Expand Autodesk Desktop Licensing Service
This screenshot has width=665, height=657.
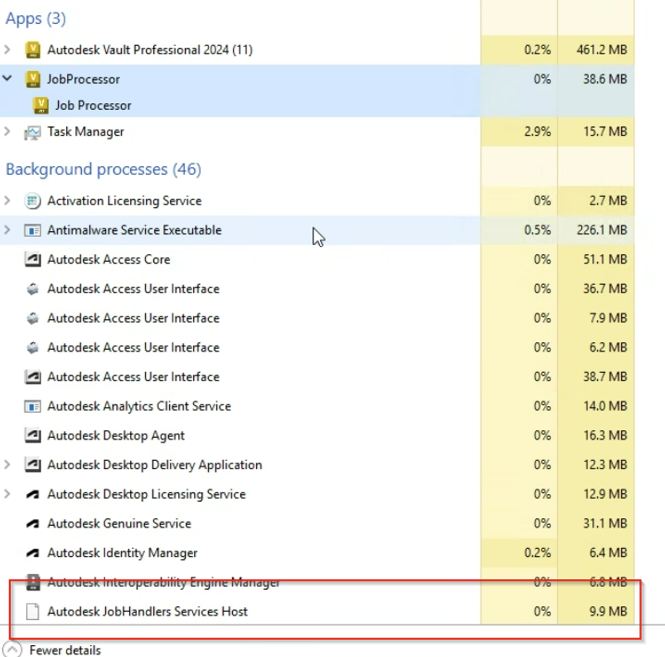(x=7, y=494)
